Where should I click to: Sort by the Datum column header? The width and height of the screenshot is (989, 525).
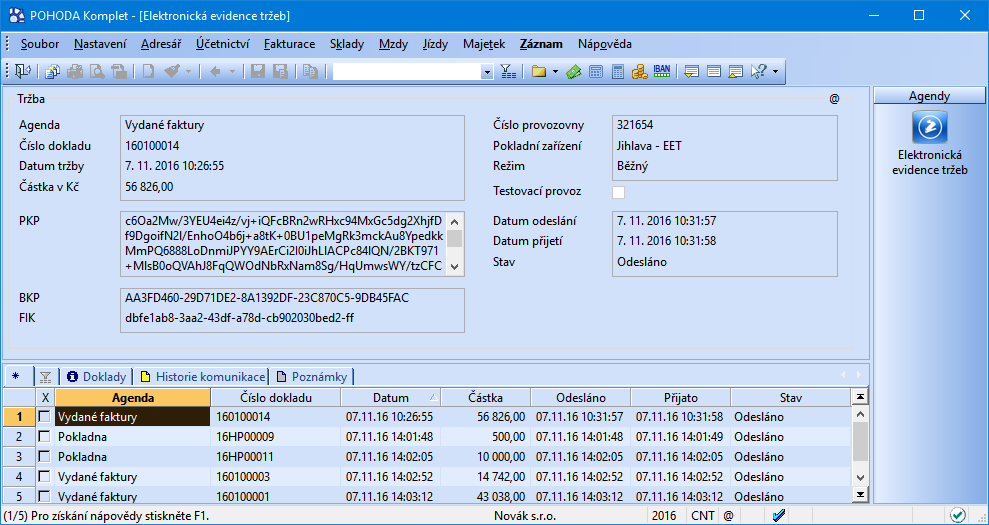click(x=390, y=398)
